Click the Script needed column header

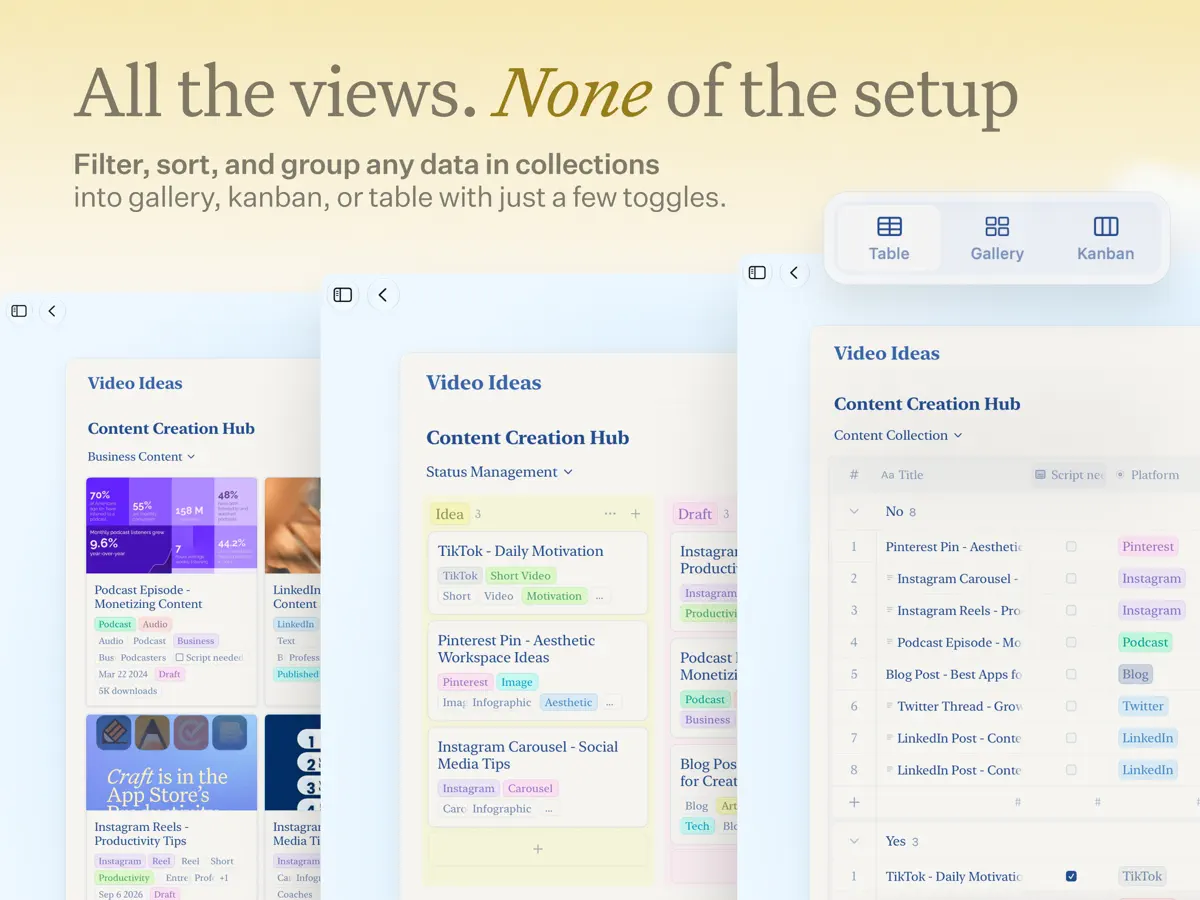(x=1069, y=475)
